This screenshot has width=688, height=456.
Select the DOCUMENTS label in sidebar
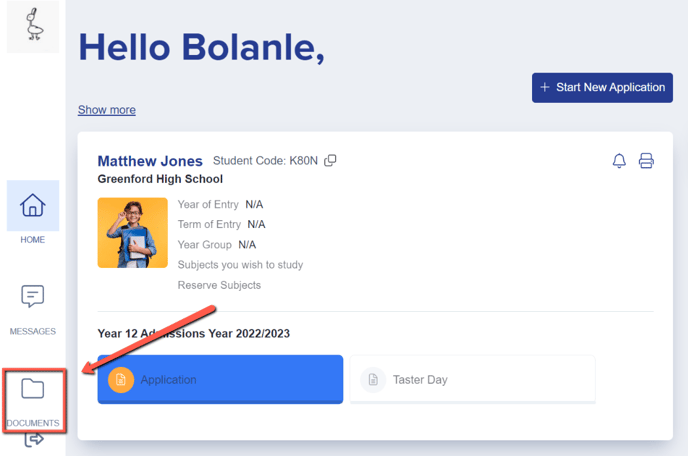[33, 423]
